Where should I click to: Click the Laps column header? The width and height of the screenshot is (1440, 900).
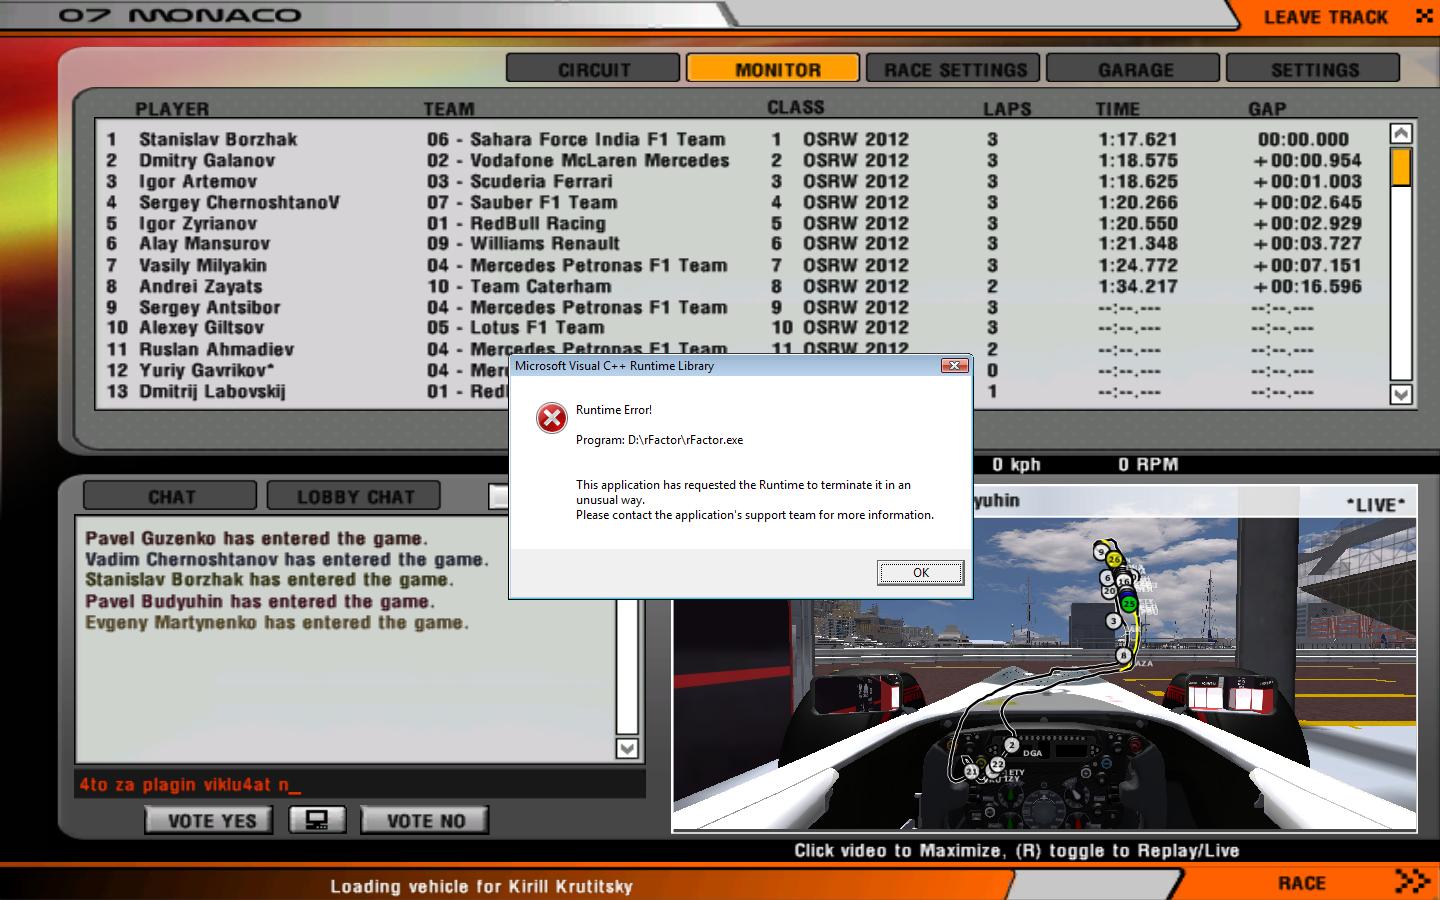1007,108
